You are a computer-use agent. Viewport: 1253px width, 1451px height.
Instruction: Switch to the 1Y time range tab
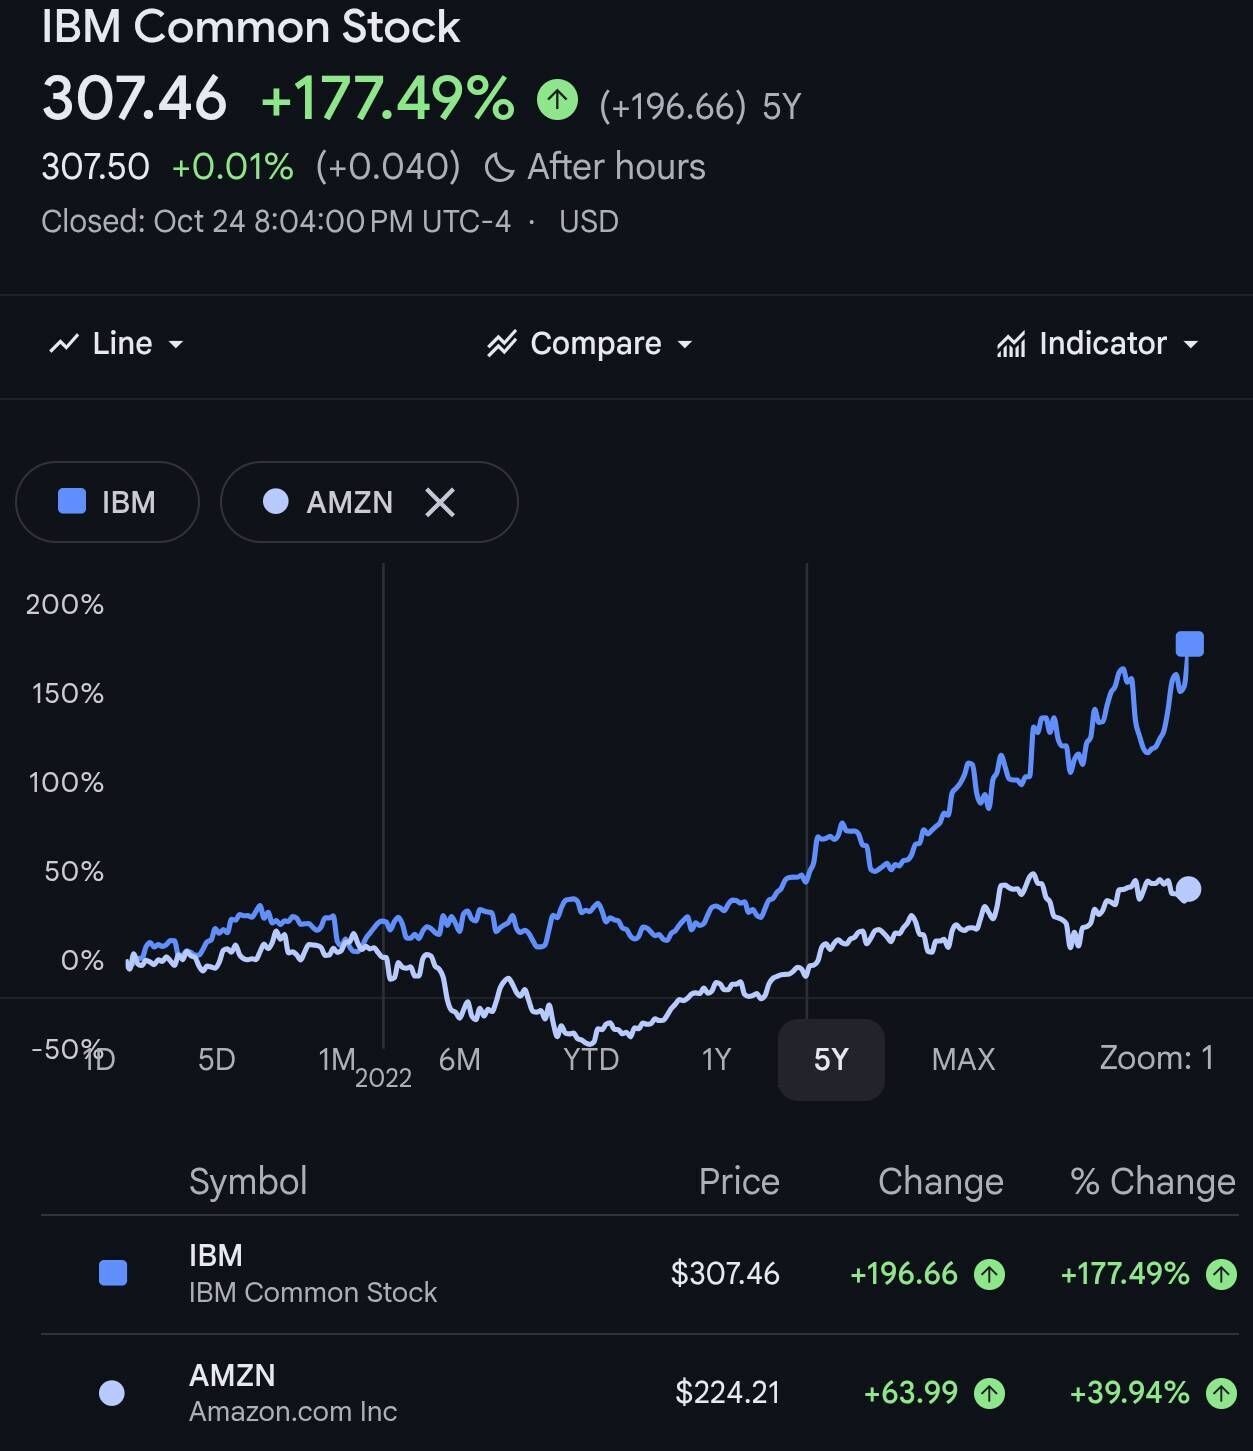tap(716, 1059)
